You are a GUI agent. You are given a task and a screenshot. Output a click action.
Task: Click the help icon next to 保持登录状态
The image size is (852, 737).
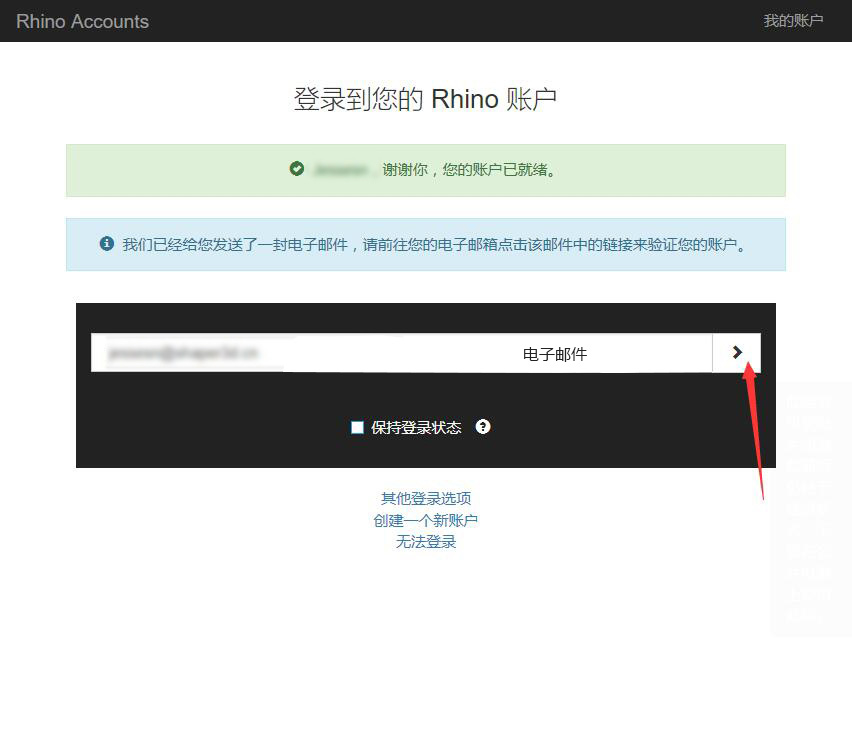[483, 427]
